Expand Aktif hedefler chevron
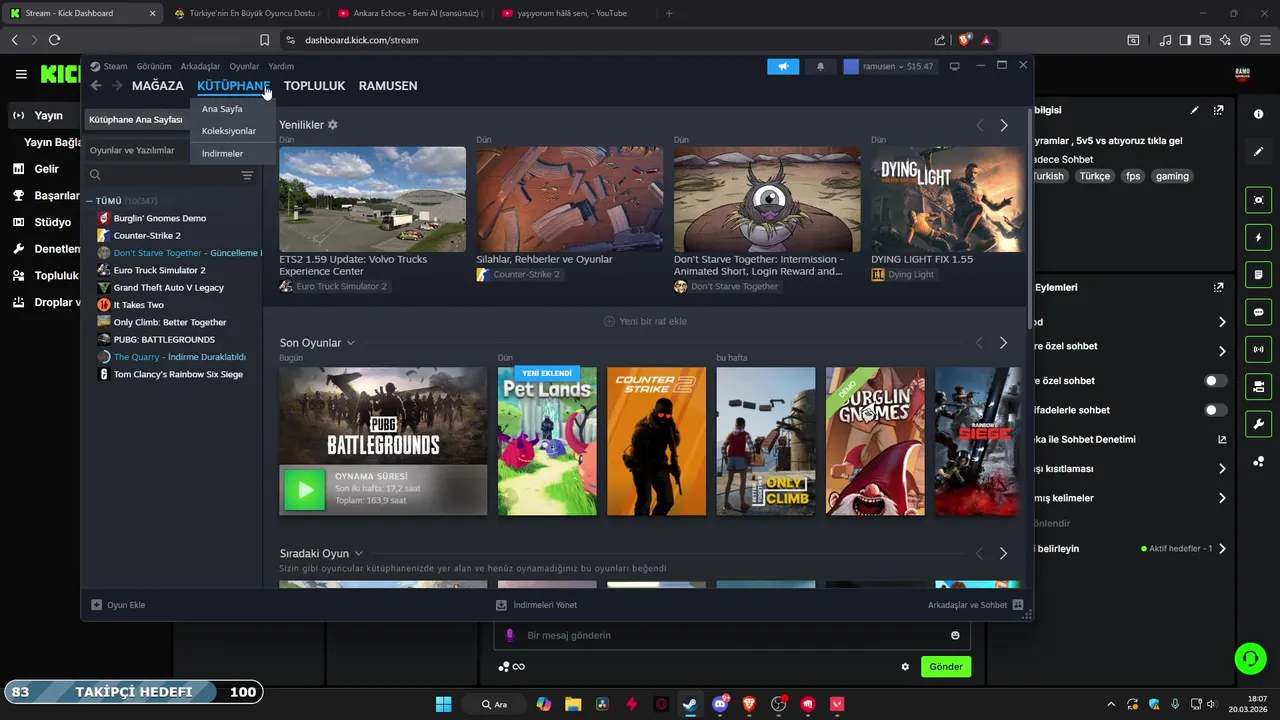This screenshot has height=720, width=1280. pyautogui.click(x=1222, y=549)
